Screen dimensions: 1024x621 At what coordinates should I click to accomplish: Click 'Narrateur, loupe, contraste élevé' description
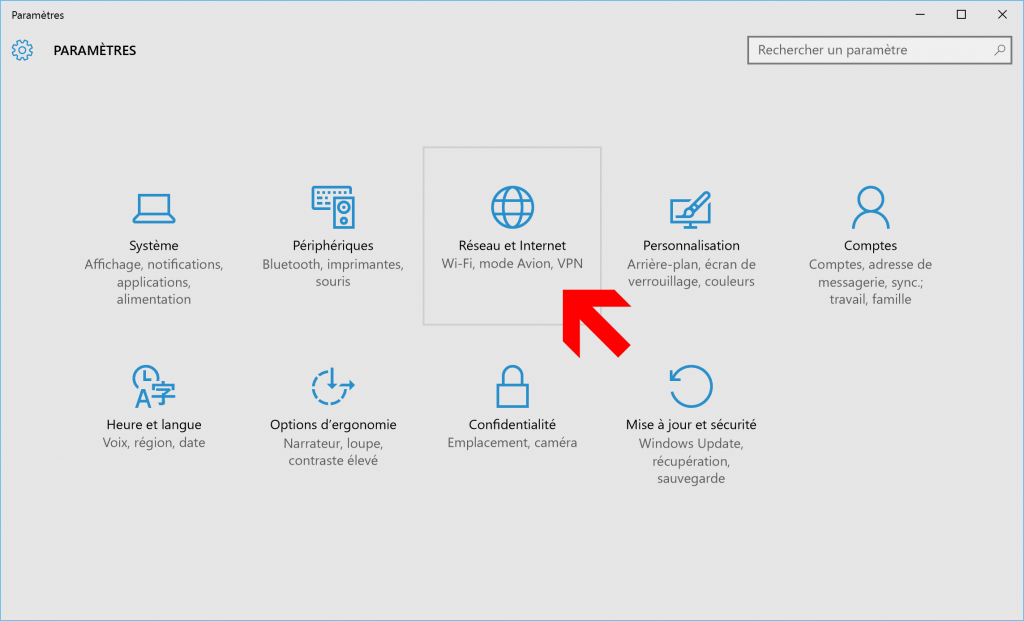[x=333, y=452]
